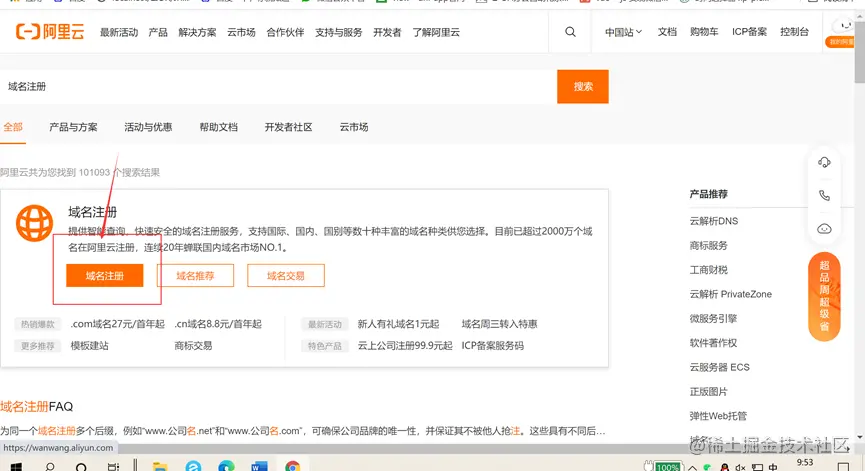Open 商标服务 in 产品推荐
The image size is (865, 471).
tap(708, 245)
